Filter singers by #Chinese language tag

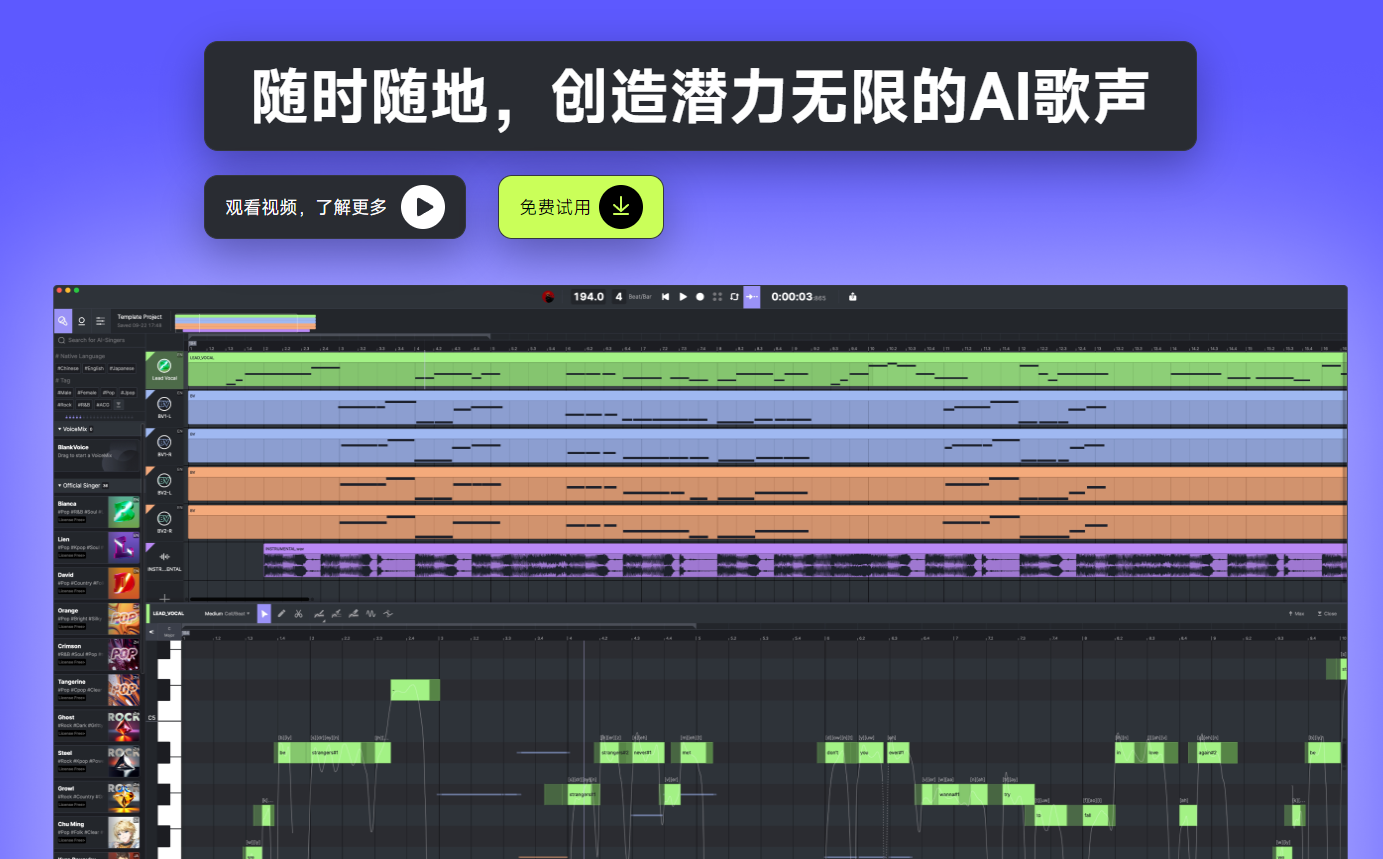point(68,369)
